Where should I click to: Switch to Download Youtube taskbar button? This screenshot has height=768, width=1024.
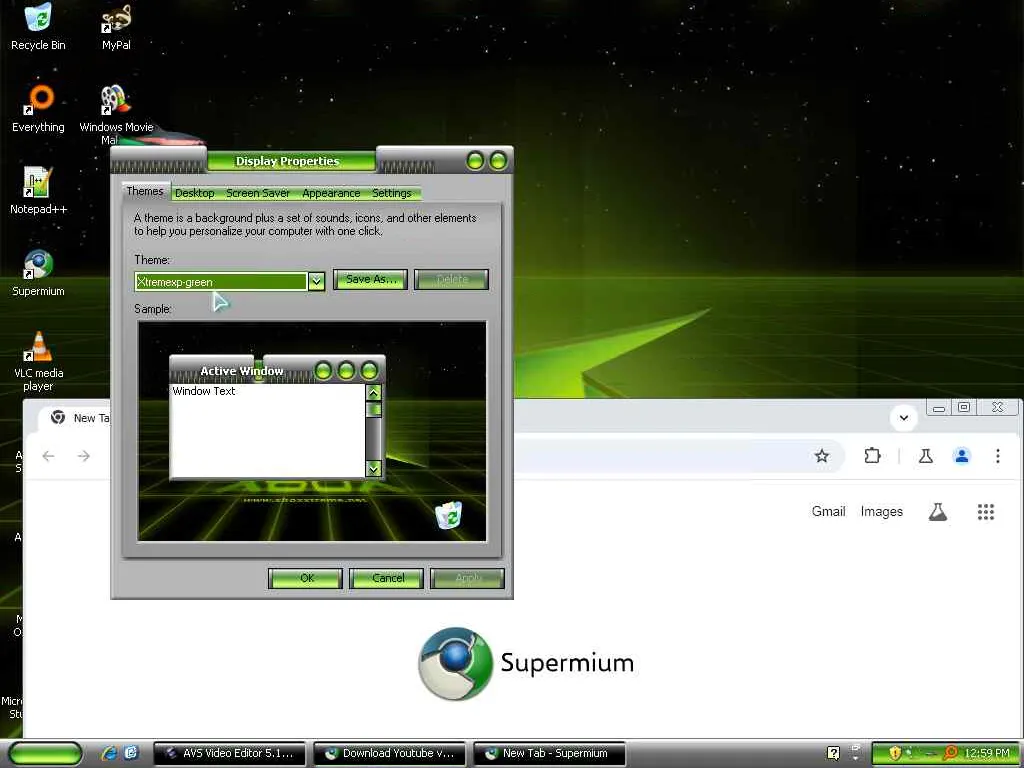389,754
